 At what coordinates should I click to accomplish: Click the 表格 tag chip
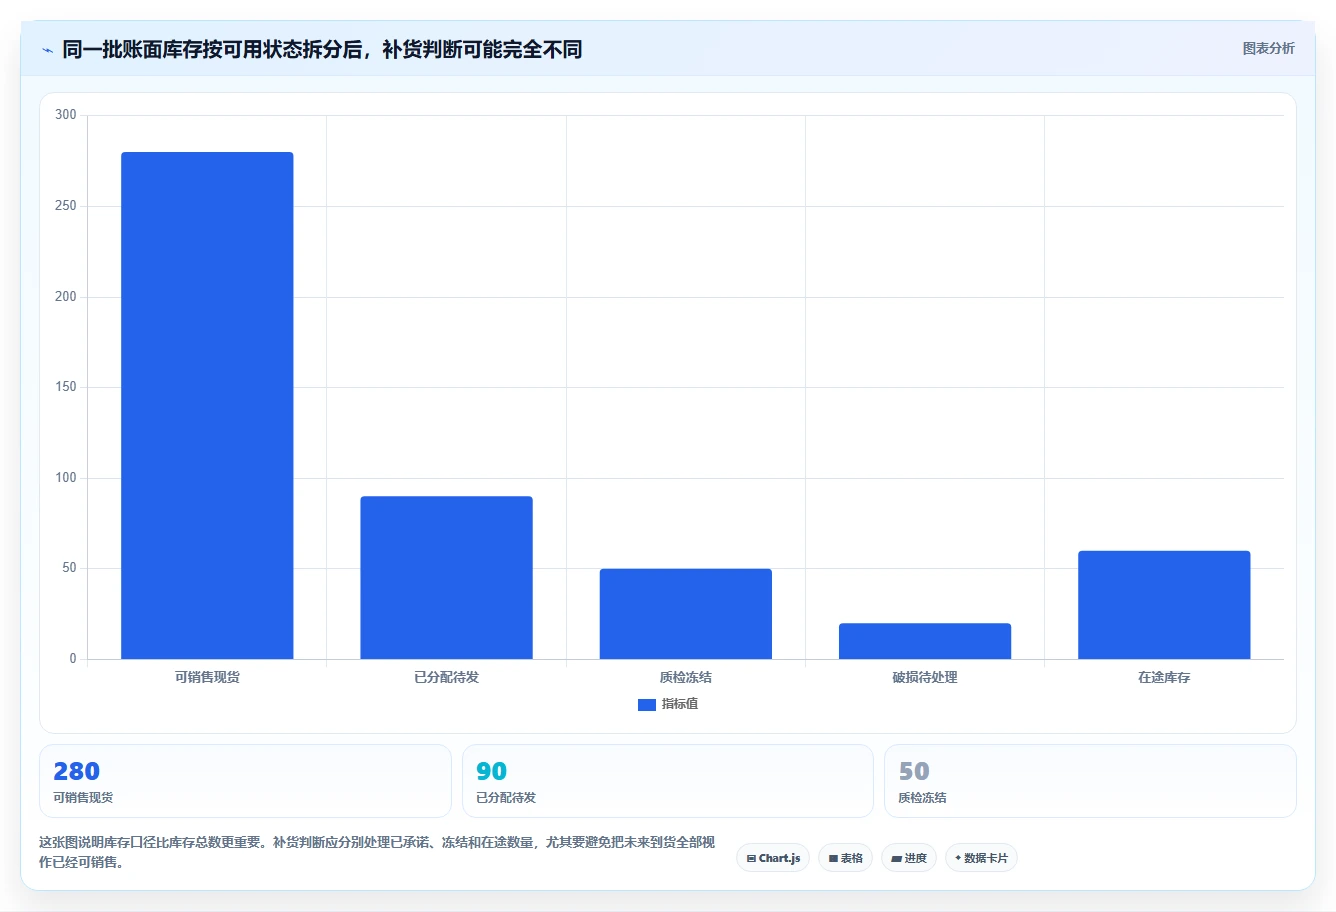click(x=845, y=858)
